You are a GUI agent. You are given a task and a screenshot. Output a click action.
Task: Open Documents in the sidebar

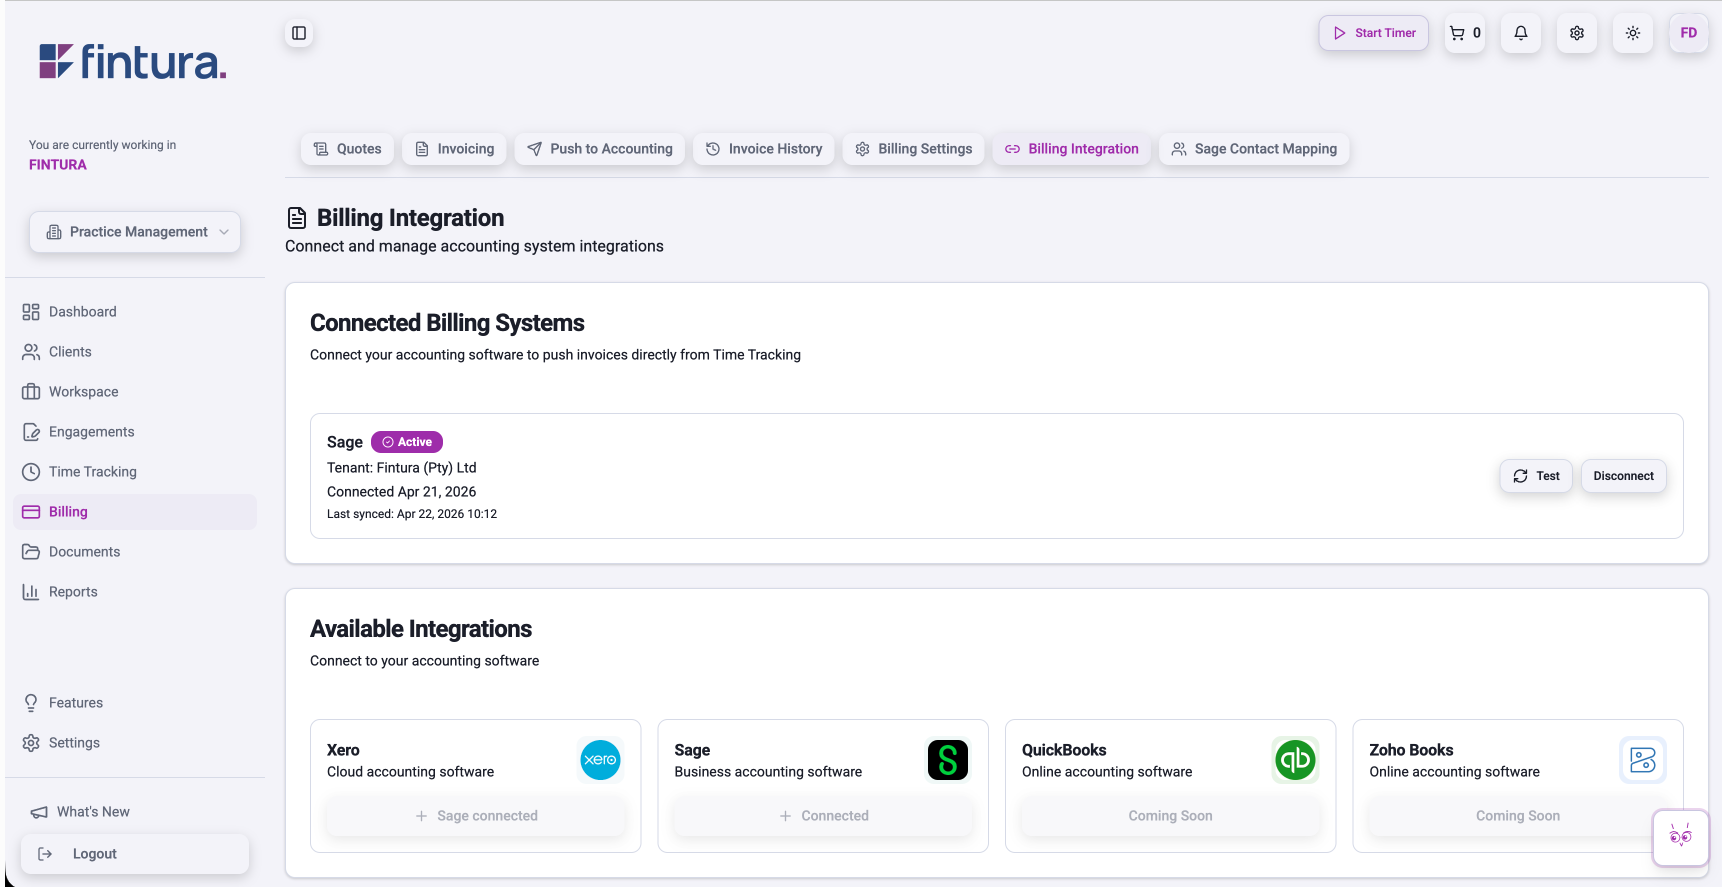point(135,552)
